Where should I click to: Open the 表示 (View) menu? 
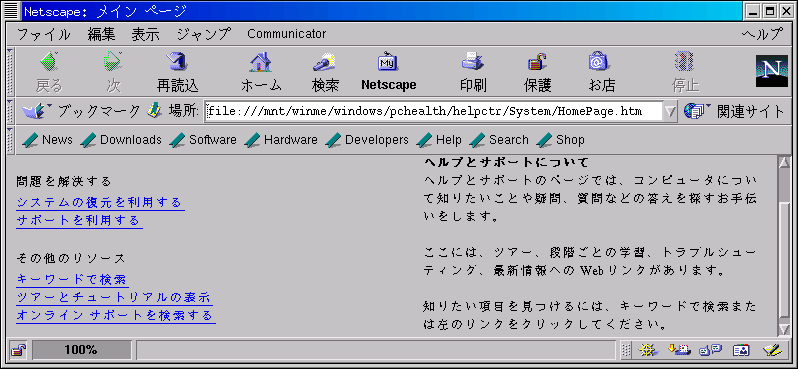(146, 35)
